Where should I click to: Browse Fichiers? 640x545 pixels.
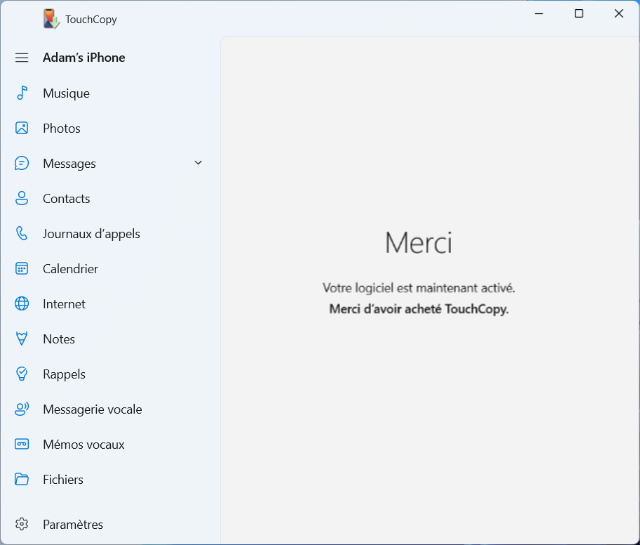tap(110, 479)
